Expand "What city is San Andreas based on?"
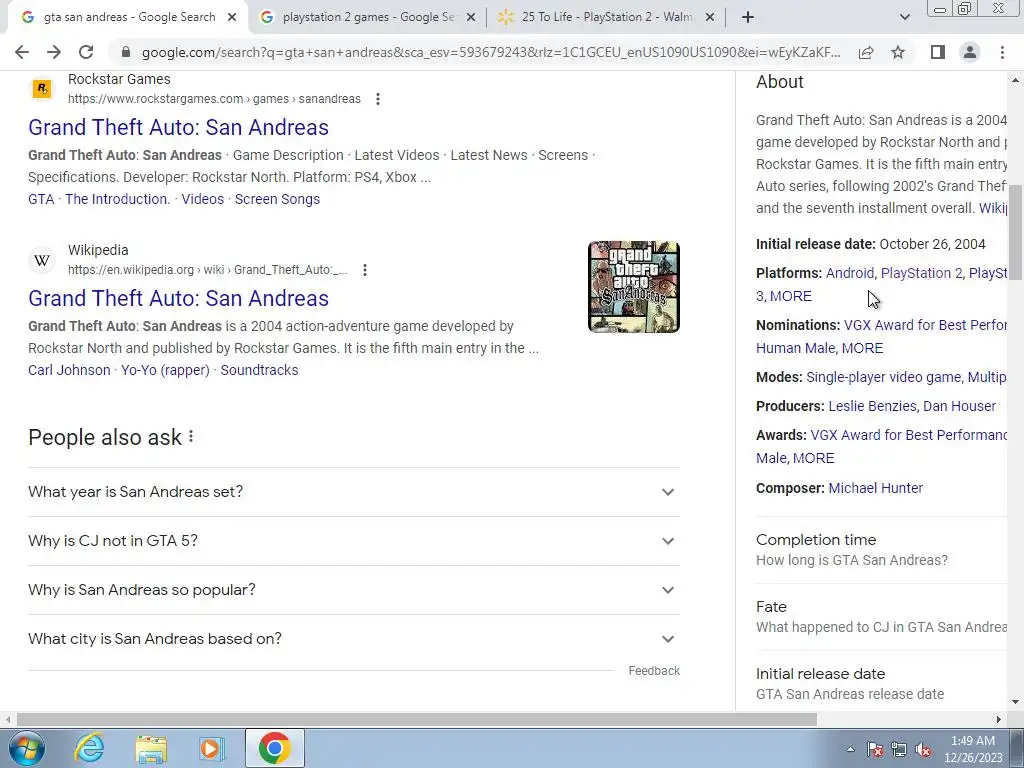Screen dimensions: 1024x768 pyautogui.click(x=353, y=639)
